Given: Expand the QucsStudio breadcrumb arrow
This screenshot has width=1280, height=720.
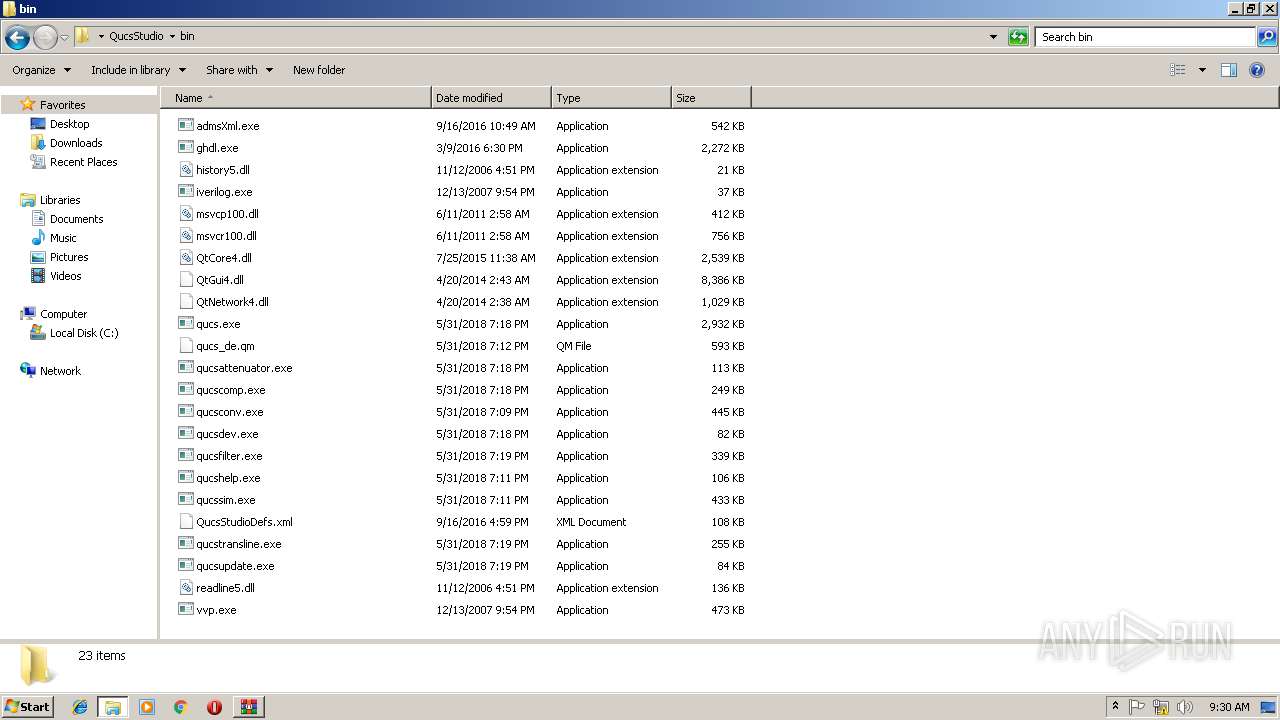Looking at the screenshot, I should 172,36.
